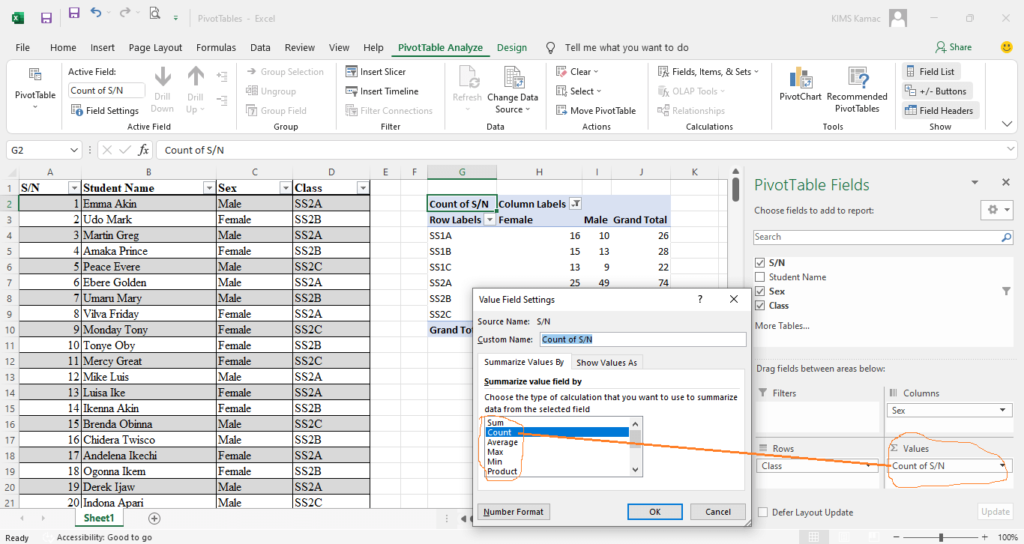
Task: Toggle +/- Buttons display
Action: pyautogui.click(x=936, y=91)
